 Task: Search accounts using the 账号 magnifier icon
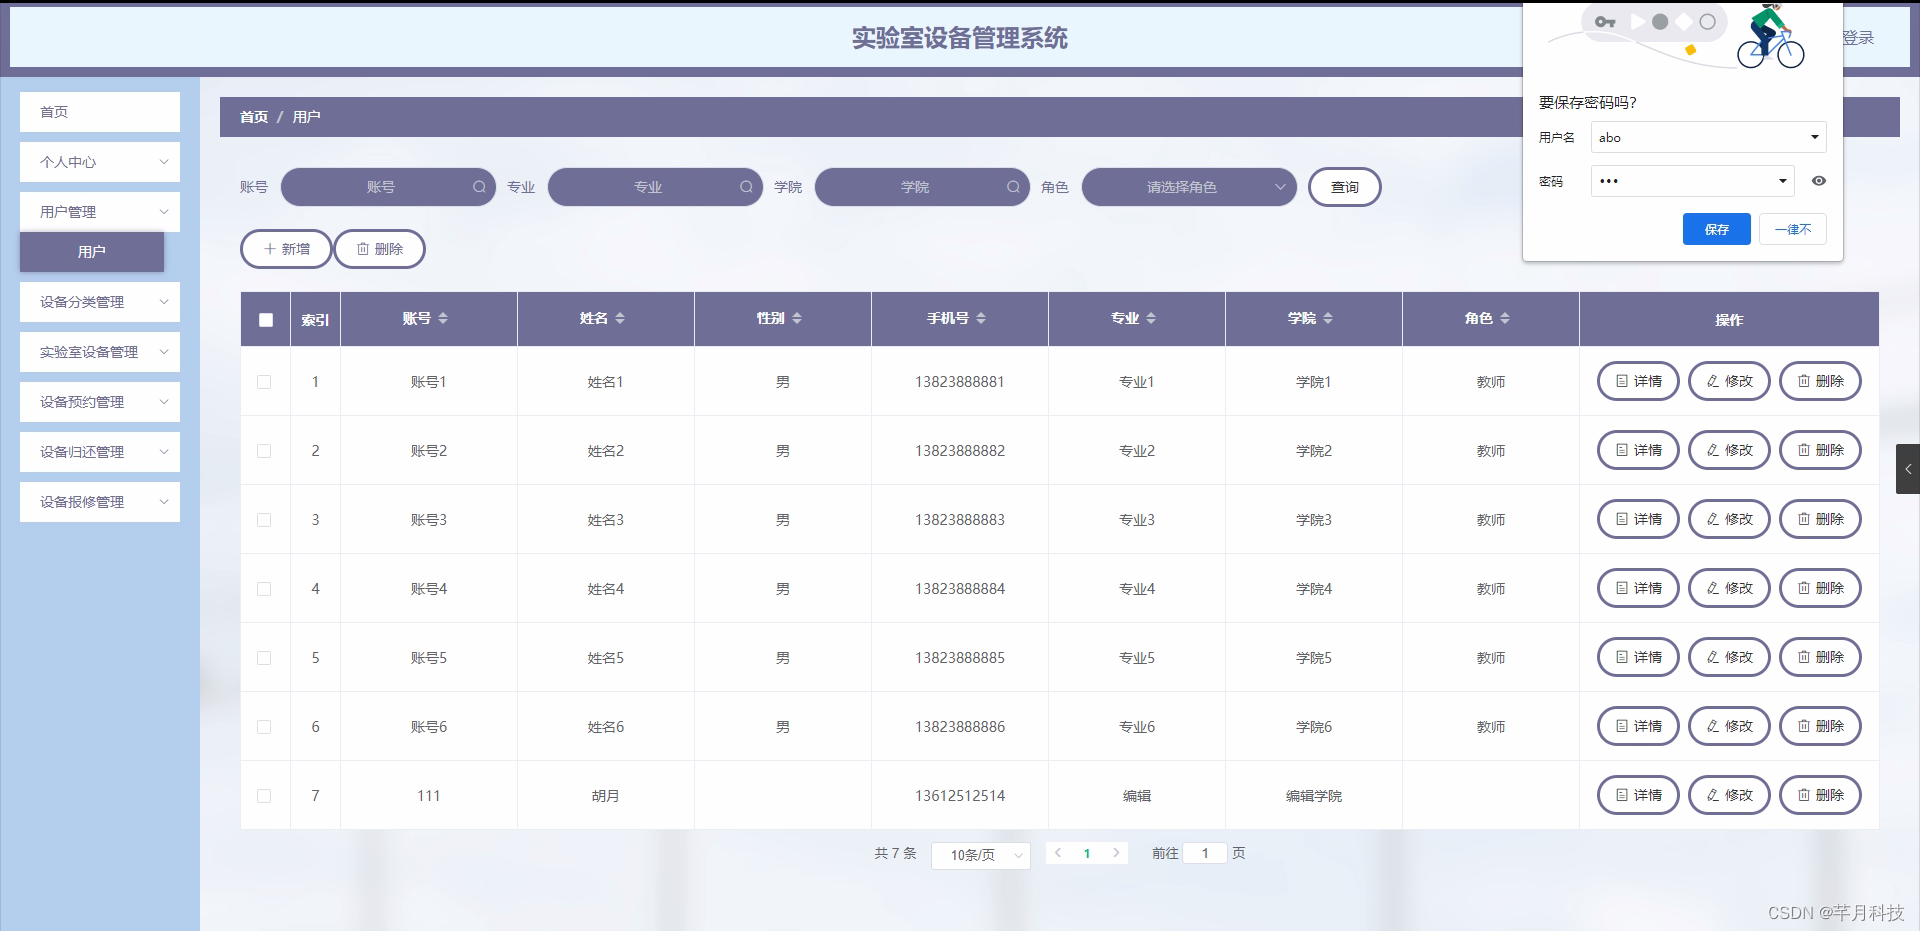pos(480,187)
